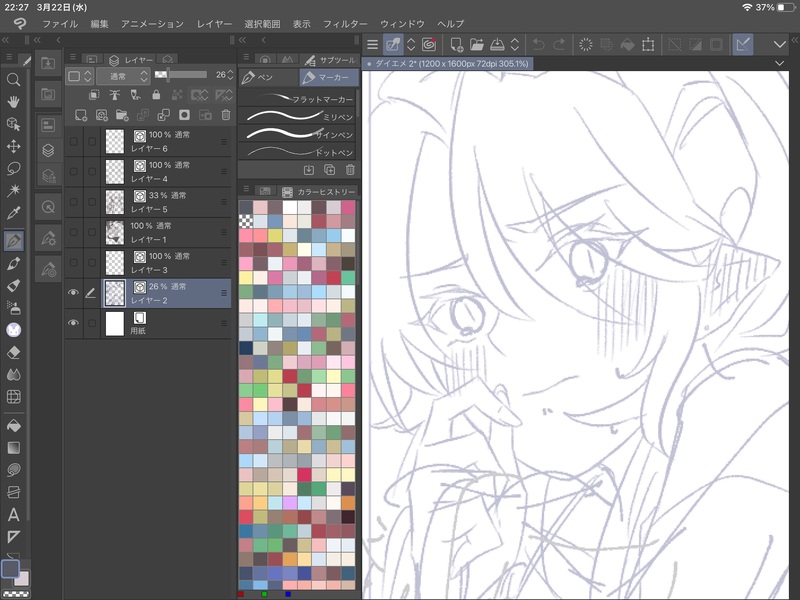The height and width of the screenshot is (600, 800).
Task: Pick the transparent checkered color swatch
Action: [x=246, y=221]
